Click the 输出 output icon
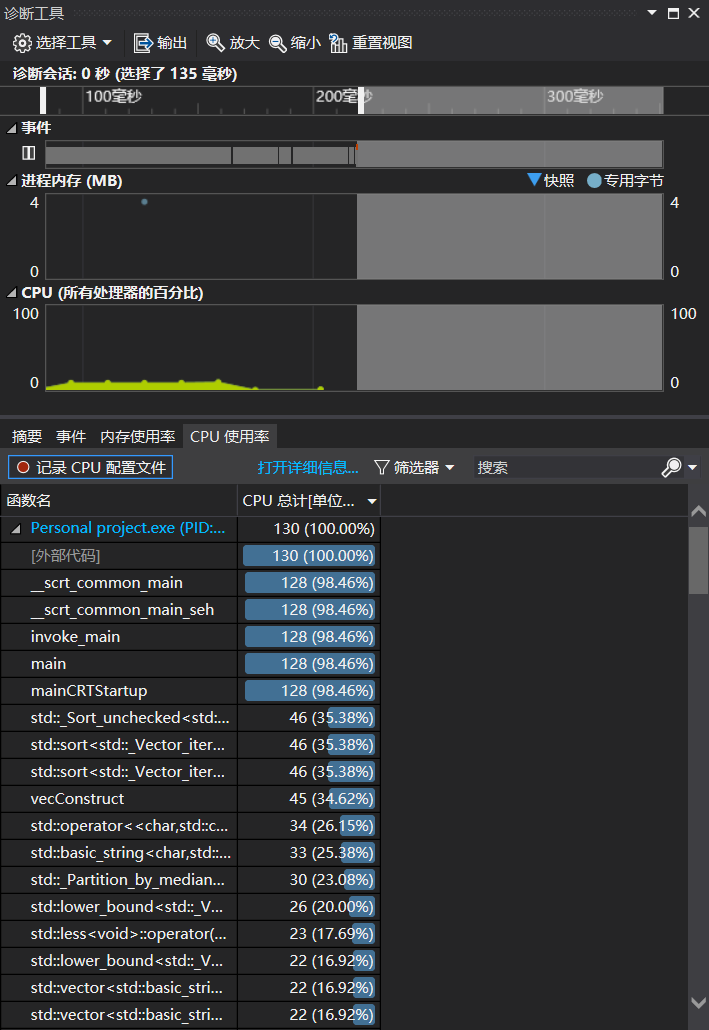 143,43
